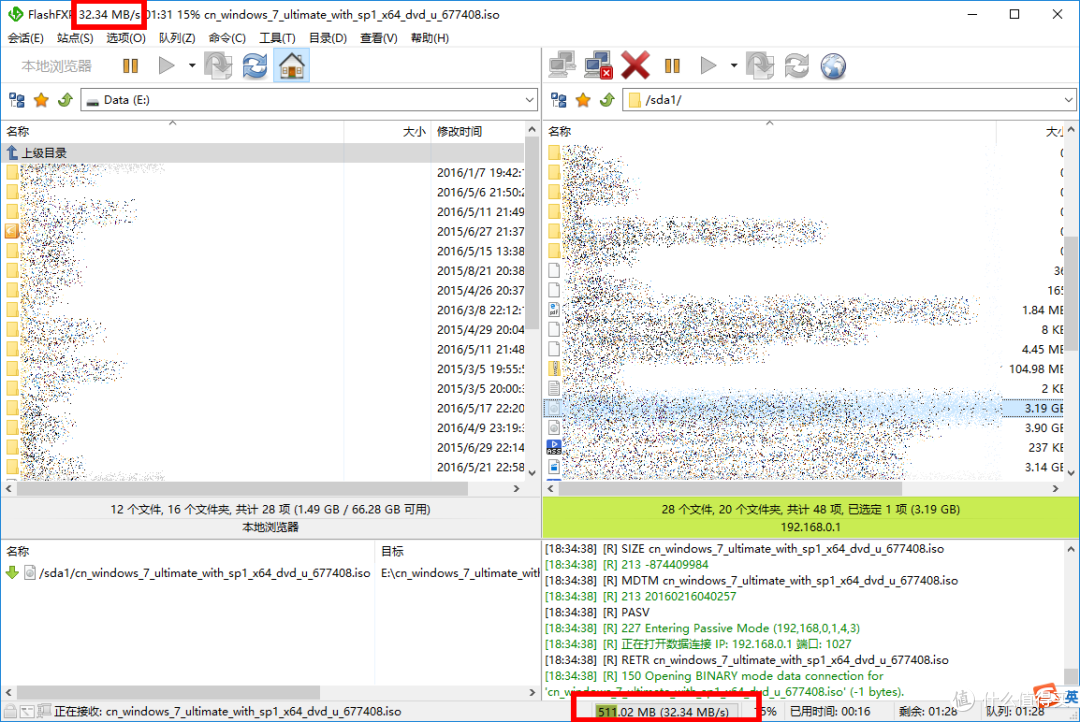
Task: Select the 上级目录 parent directory row
Action: (263, 153)
